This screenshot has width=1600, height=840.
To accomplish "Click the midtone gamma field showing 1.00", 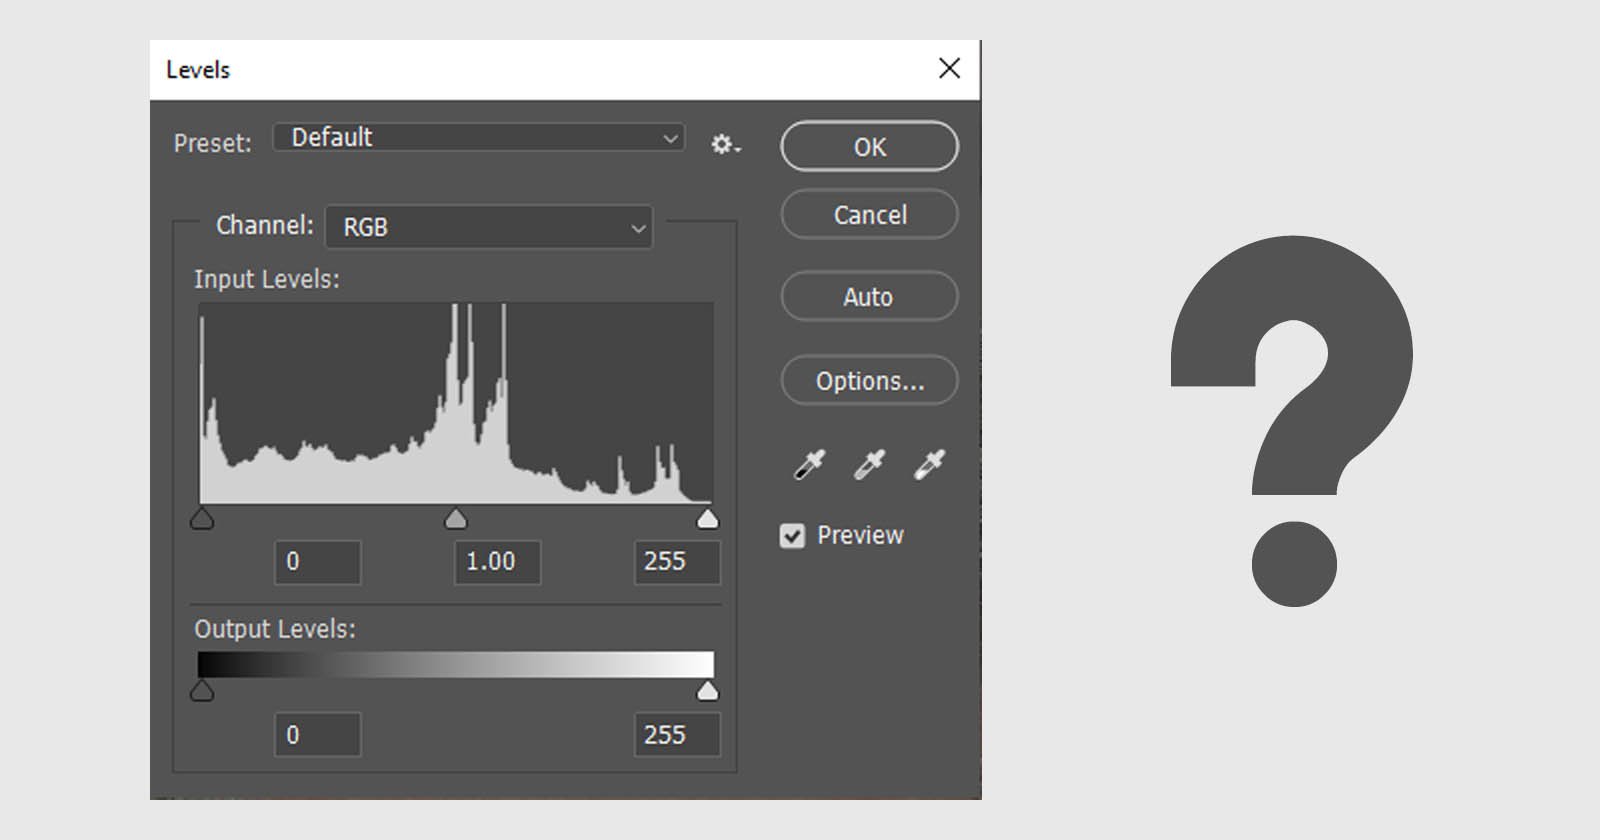I will 498,562.
